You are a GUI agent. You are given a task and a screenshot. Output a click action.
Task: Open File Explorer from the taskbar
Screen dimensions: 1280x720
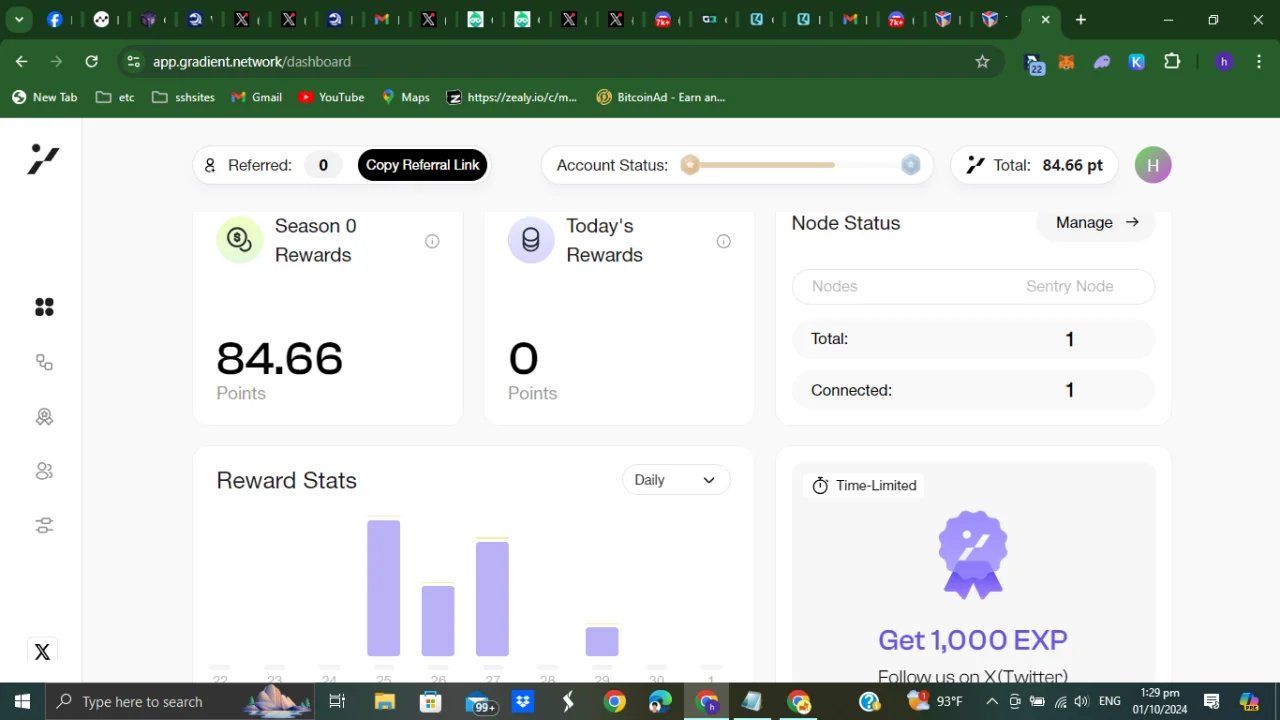[x=384, y=702]
